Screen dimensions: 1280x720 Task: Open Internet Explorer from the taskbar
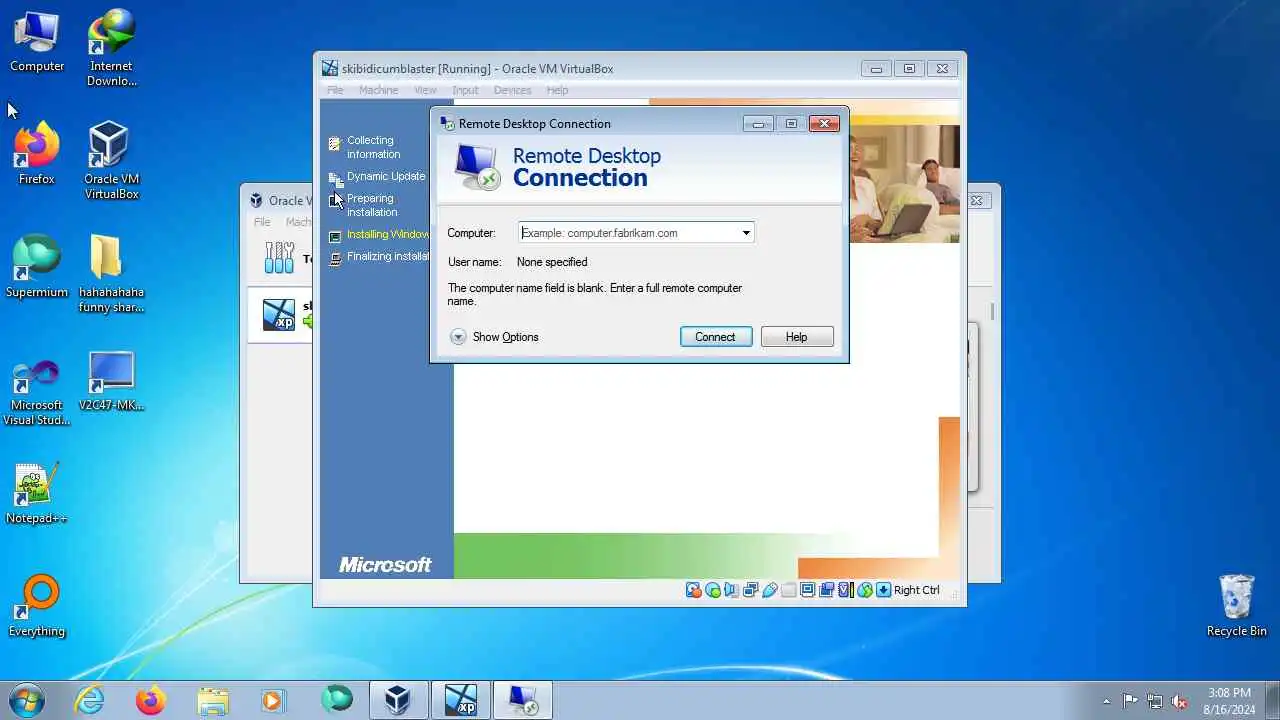pyautogui.click(x=90, y=699)
